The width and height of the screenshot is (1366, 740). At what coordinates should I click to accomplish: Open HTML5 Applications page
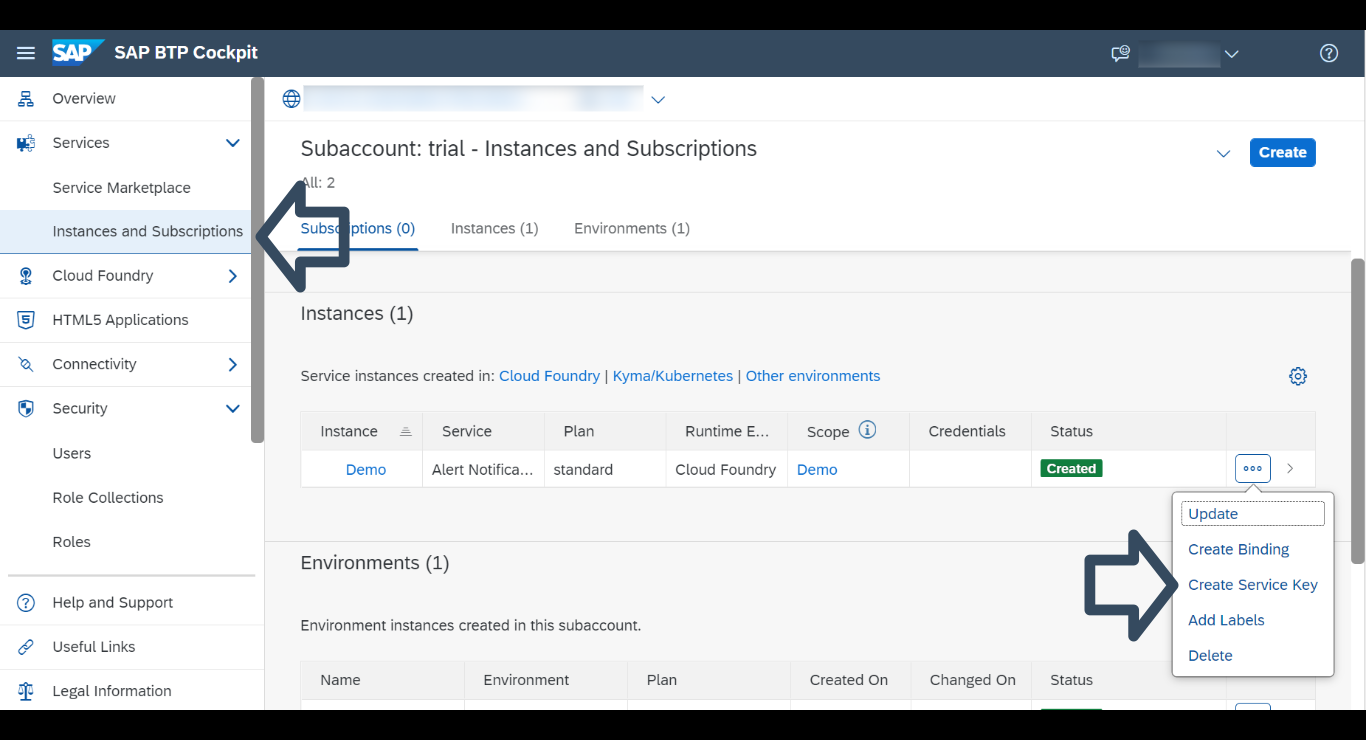(x=120, y=320)
